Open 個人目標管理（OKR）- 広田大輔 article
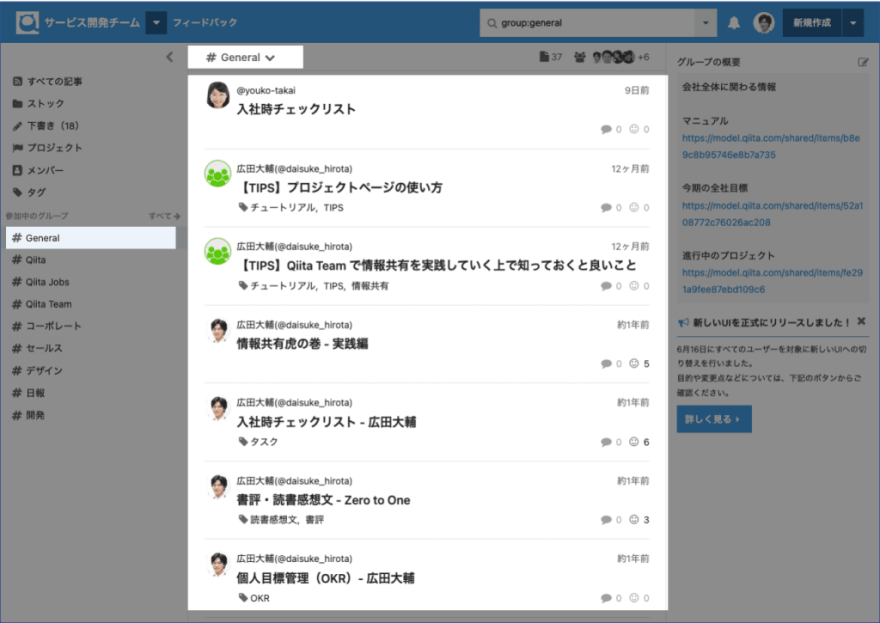 point(325,578)
